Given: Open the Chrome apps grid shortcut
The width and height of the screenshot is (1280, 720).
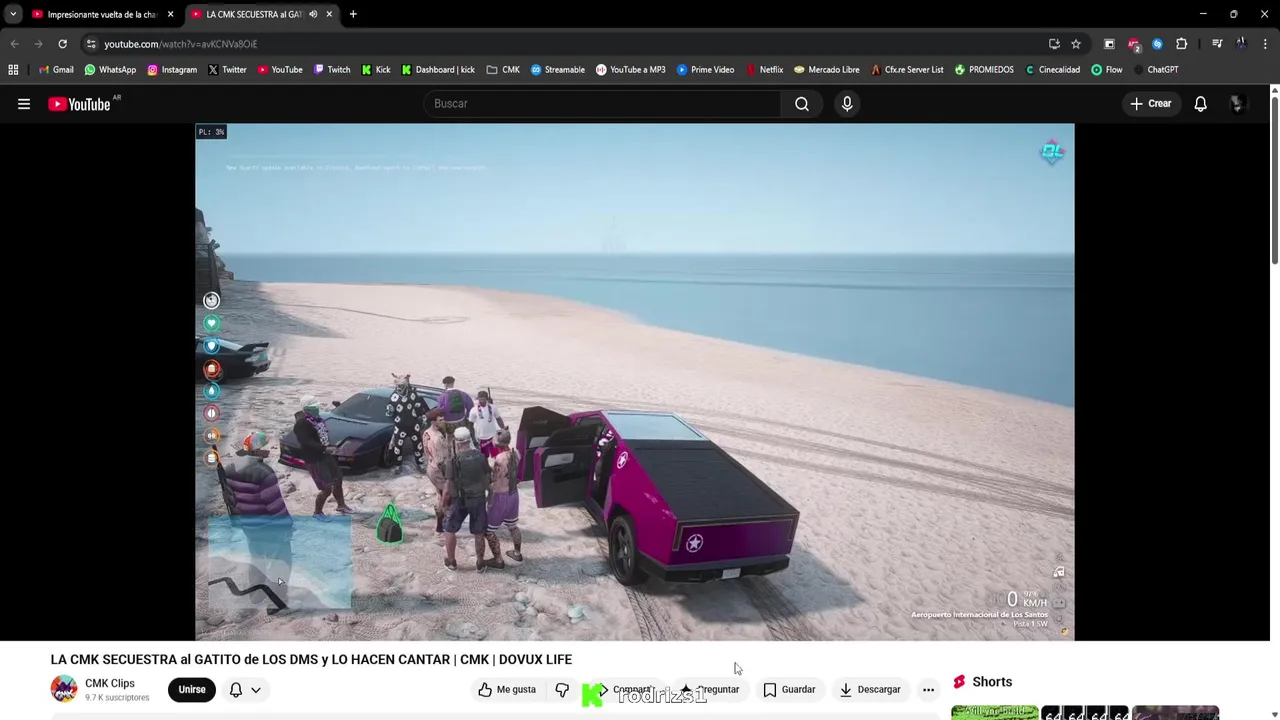Looking at the screenshot, I should pyautogui.click(x=13, y=70).
